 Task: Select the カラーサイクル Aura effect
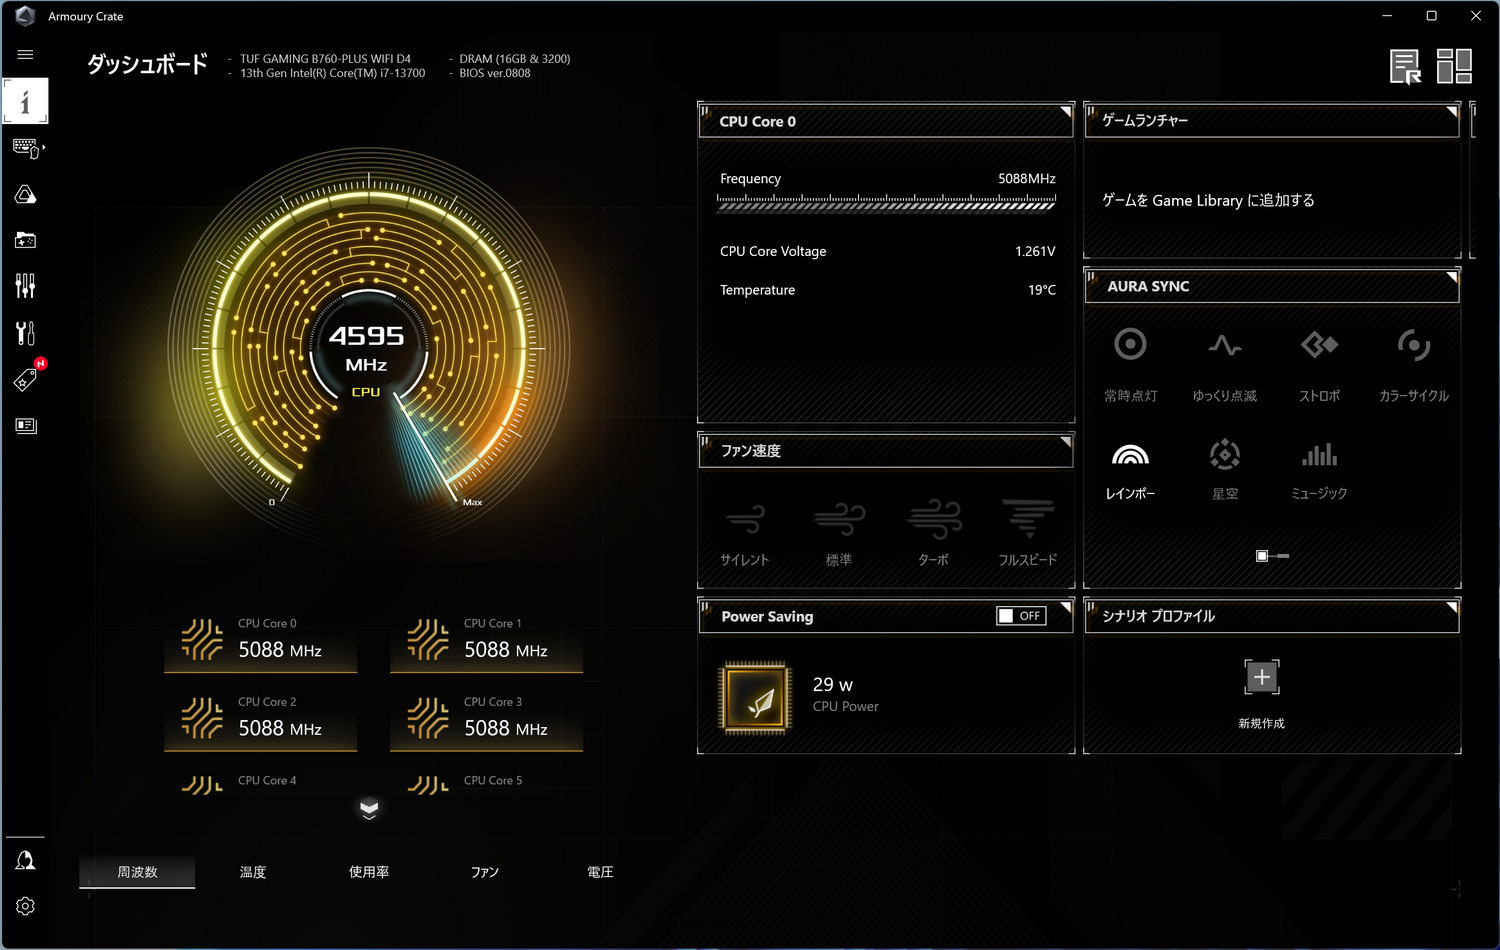pyautogui.click(x=1413, y=365)
